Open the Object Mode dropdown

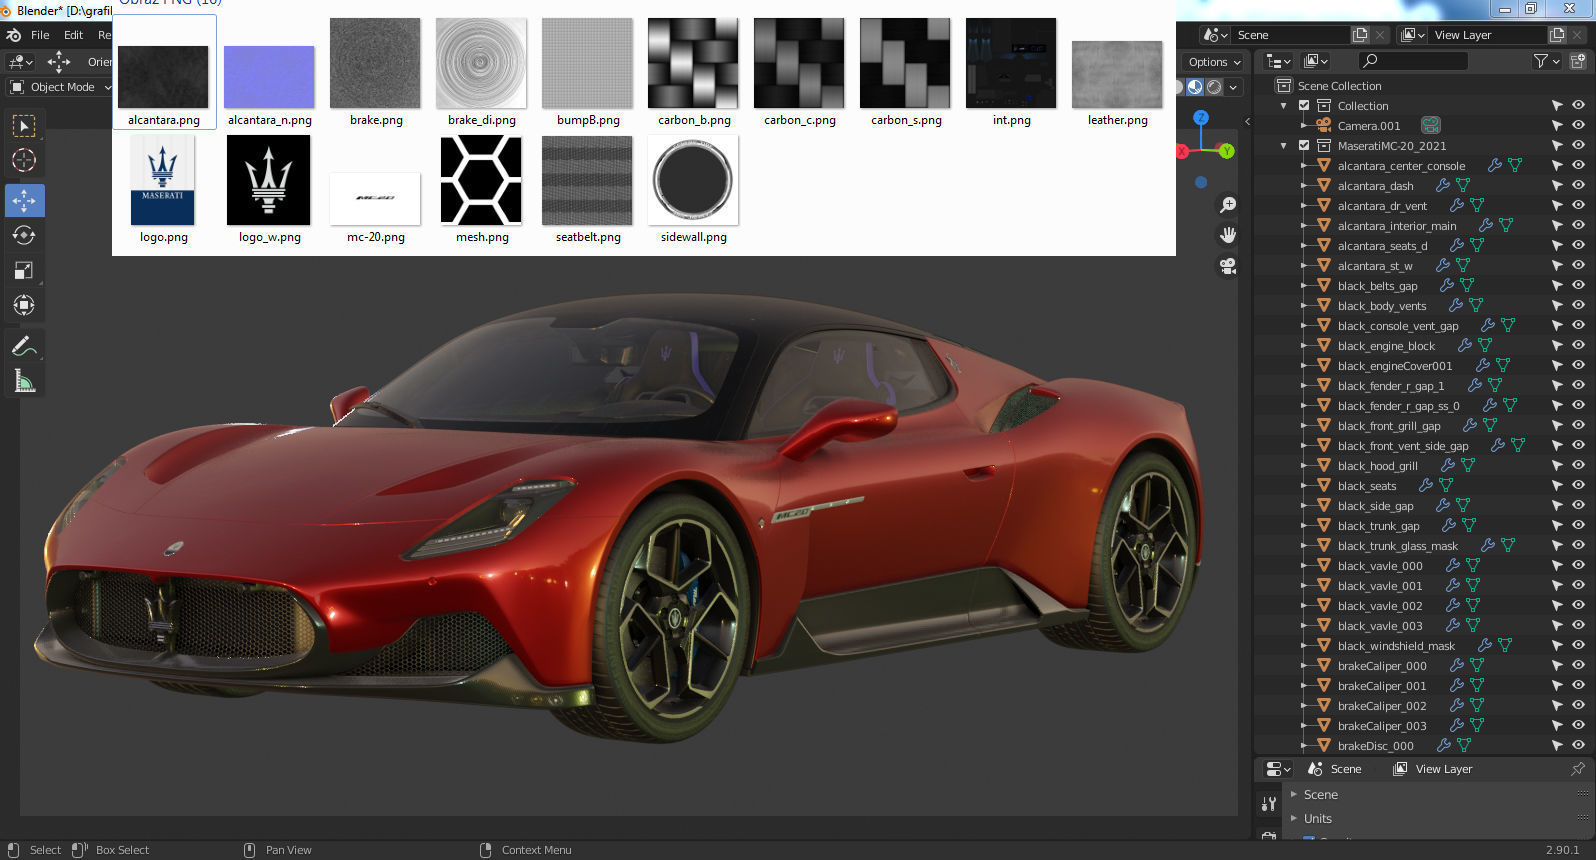click(x=60, y=87)
